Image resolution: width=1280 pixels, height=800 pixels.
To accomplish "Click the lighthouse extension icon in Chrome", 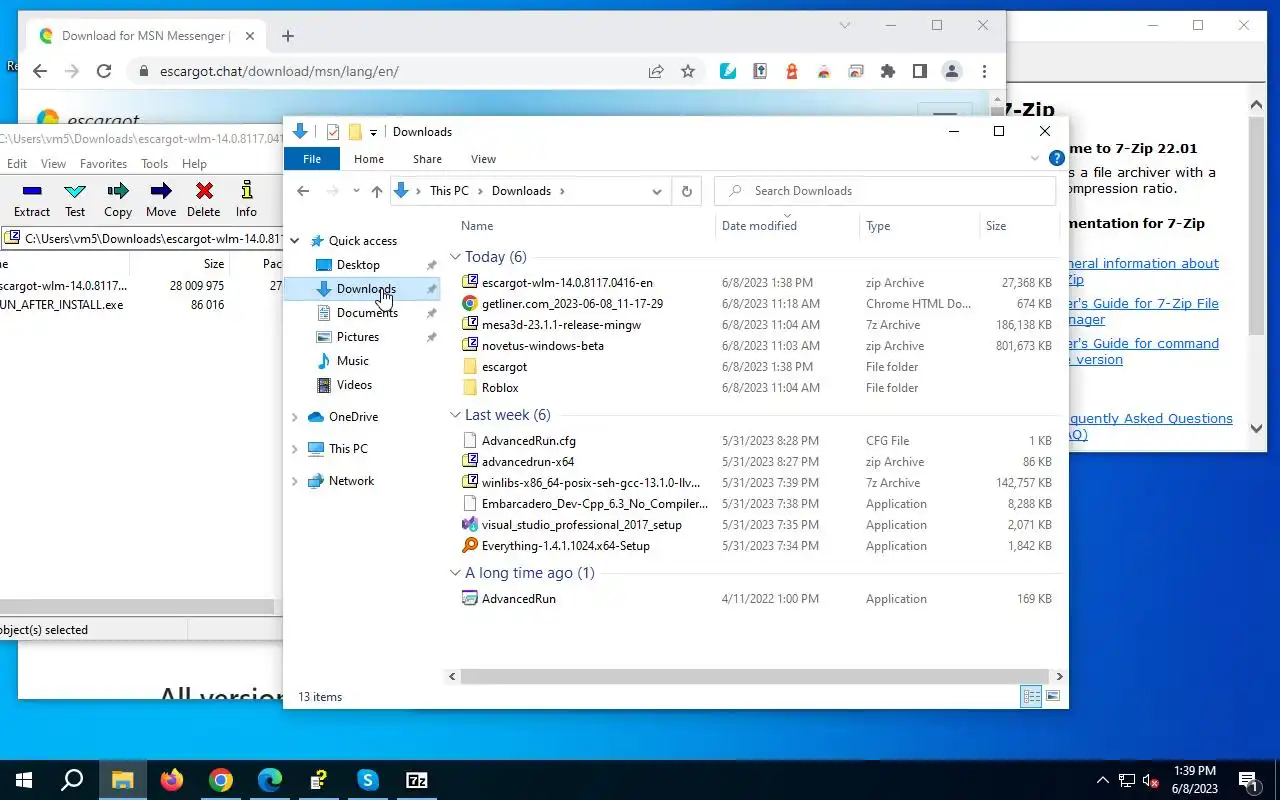I will coord(791,71).
